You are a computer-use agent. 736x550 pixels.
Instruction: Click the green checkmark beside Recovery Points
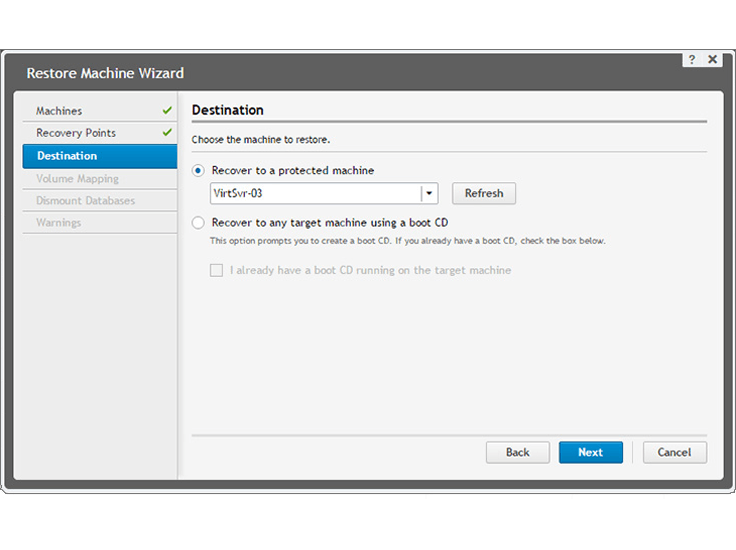167,133
